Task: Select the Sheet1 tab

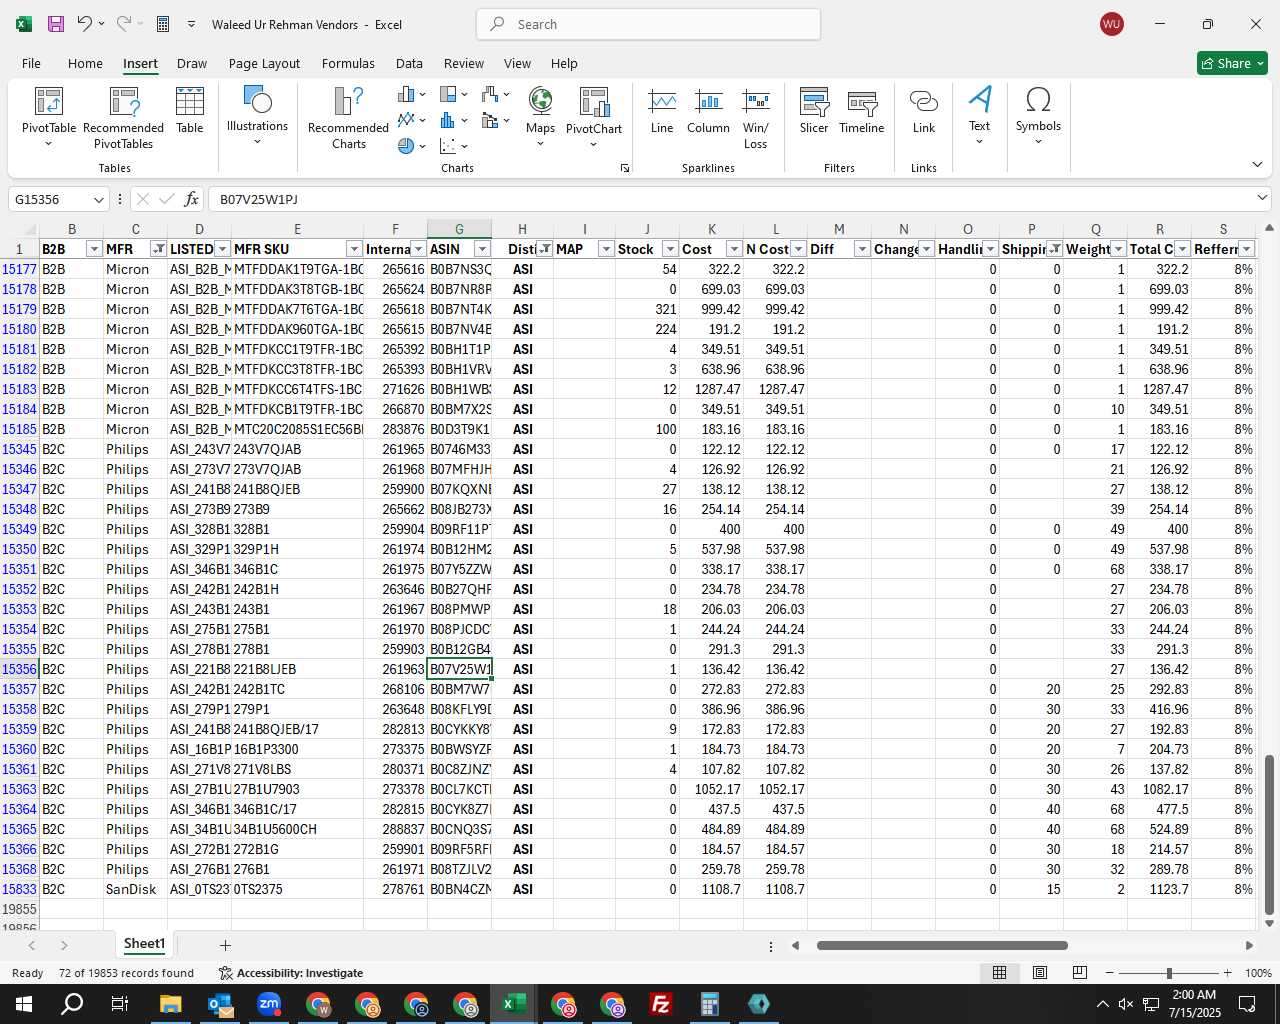Action: point(144,944)
